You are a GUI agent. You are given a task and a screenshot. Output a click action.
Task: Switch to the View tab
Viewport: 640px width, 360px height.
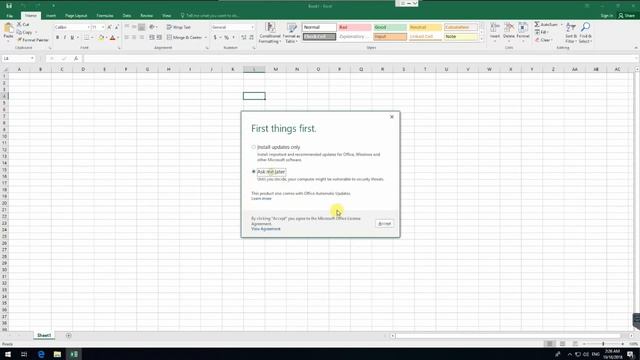click(x=167, y=16)
